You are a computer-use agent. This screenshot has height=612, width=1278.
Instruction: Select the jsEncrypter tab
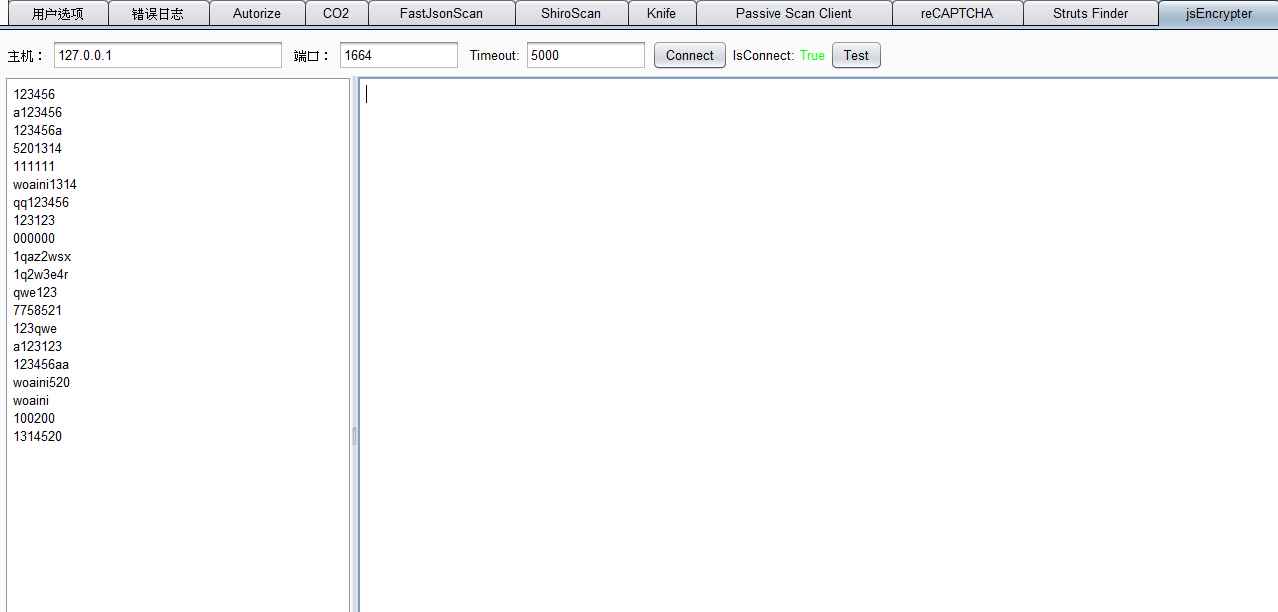tap(1218, 13)
